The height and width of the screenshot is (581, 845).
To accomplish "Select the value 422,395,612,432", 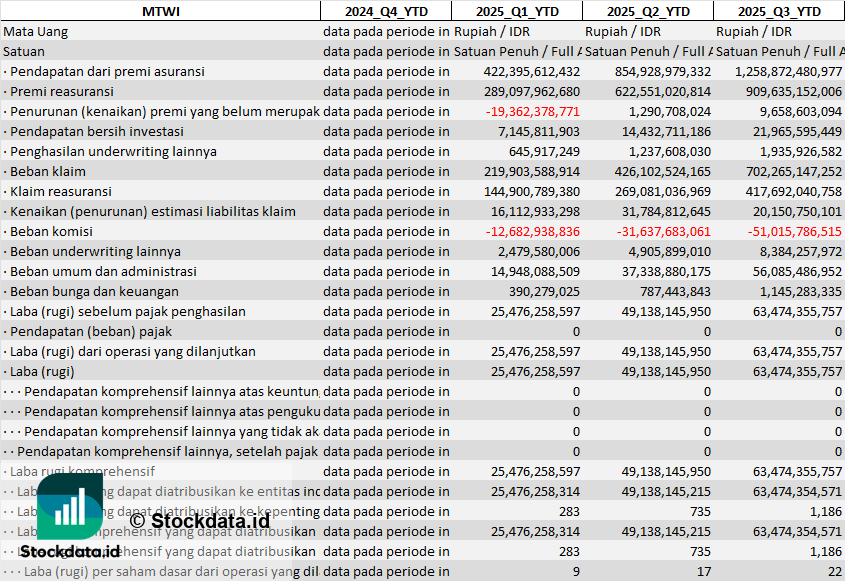I will click(x=532, y=72).
